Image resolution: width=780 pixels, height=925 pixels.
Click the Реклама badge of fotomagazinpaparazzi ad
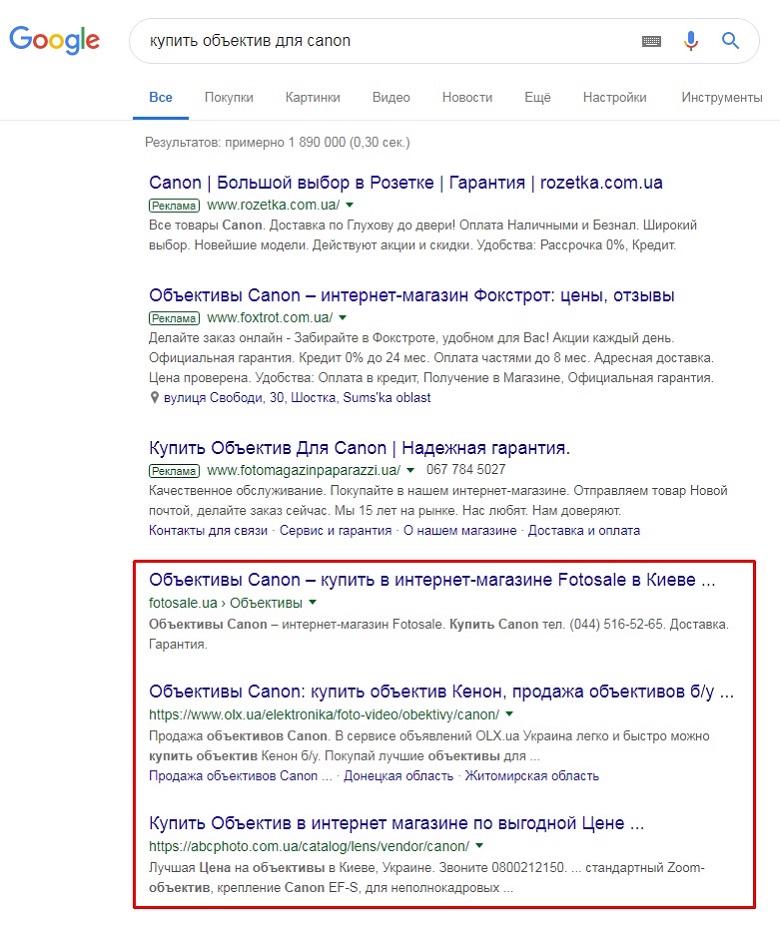point(174,471)
